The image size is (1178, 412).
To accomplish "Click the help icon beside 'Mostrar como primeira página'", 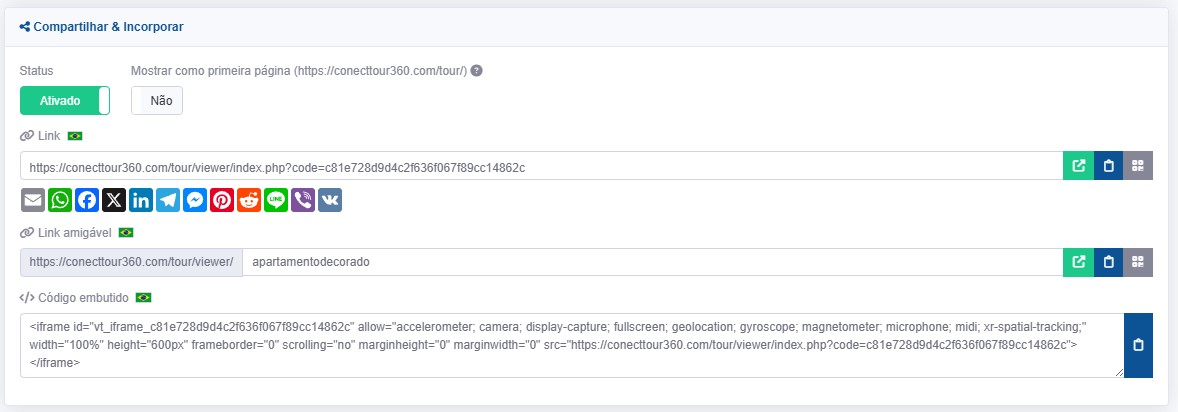I will (x=477, y=71).
